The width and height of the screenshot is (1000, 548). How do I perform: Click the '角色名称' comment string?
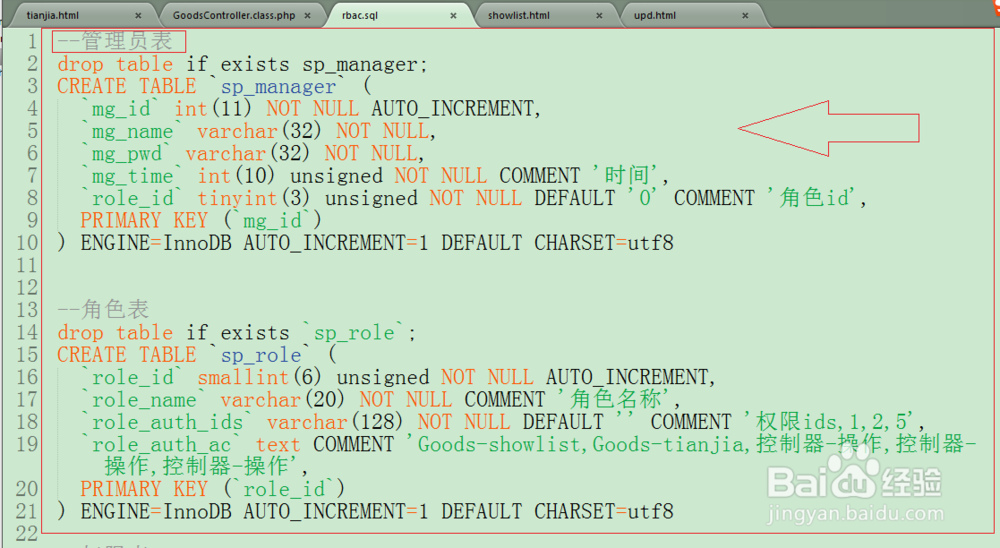click(x=615, y=399)
